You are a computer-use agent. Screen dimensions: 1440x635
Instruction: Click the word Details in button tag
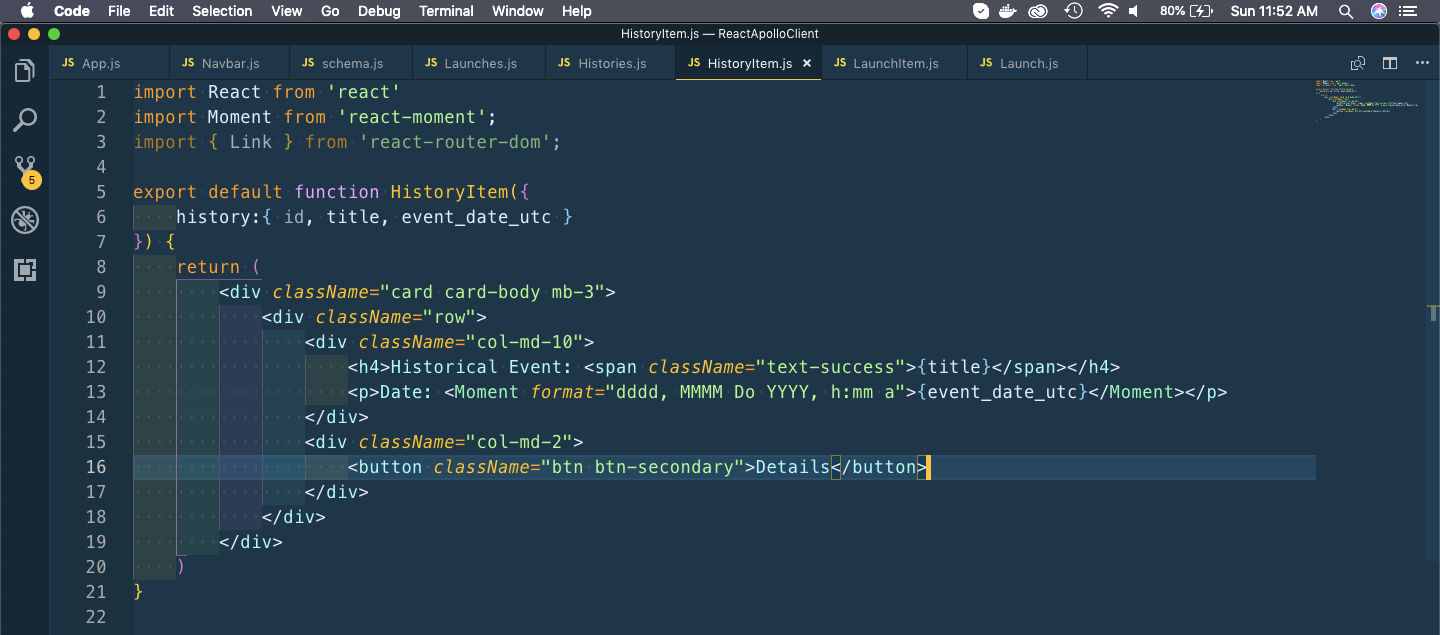(x=793, y=467)
